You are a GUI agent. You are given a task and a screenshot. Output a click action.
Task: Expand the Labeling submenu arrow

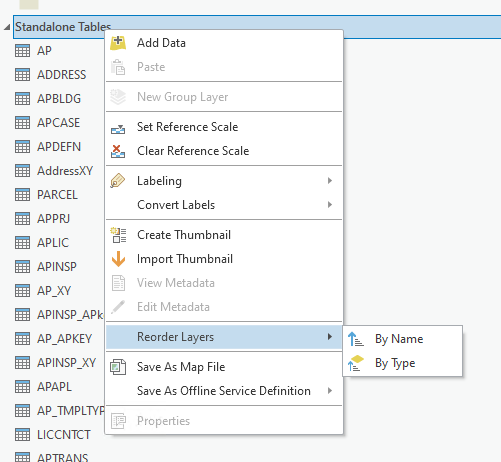[x=330, y=181]
